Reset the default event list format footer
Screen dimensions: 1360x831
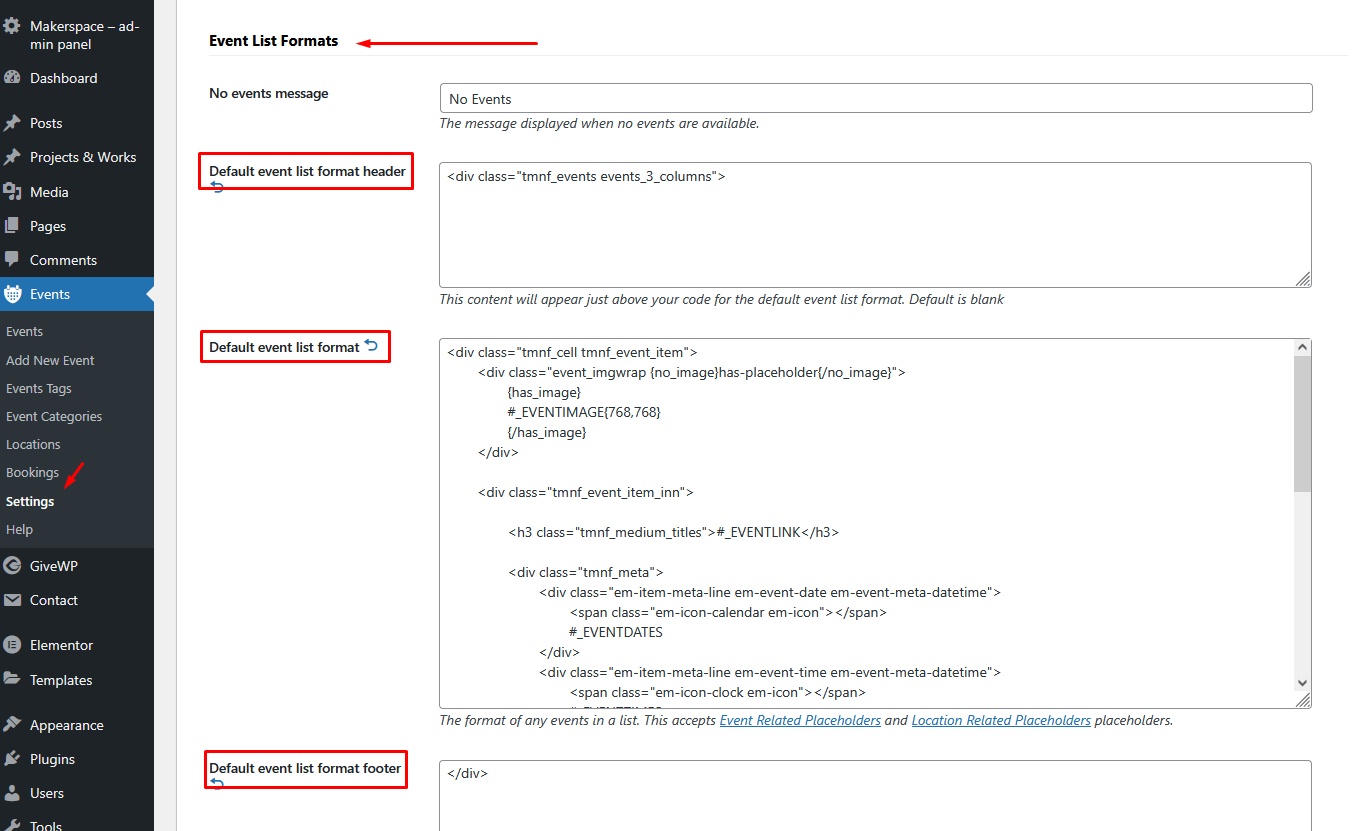tap(216, 783)
